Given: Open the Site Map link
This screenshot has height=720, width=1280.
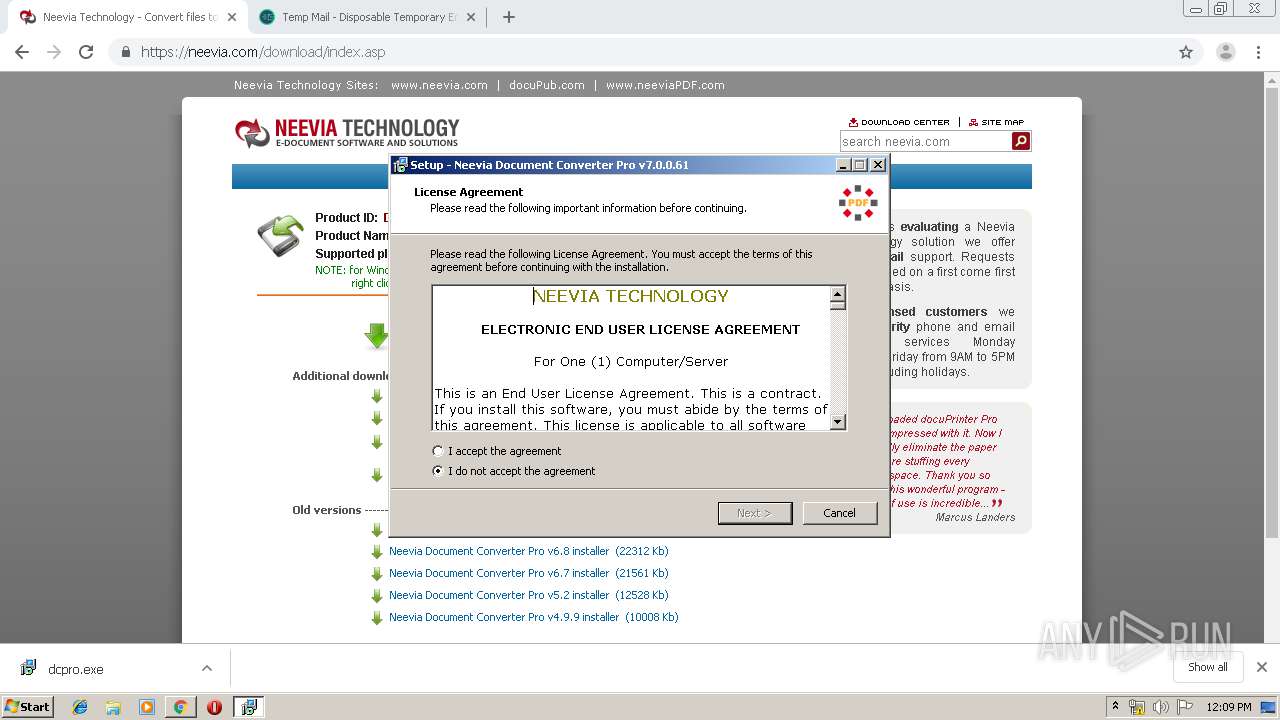Looking at the screenshot, I should click(x=996, y=122).
